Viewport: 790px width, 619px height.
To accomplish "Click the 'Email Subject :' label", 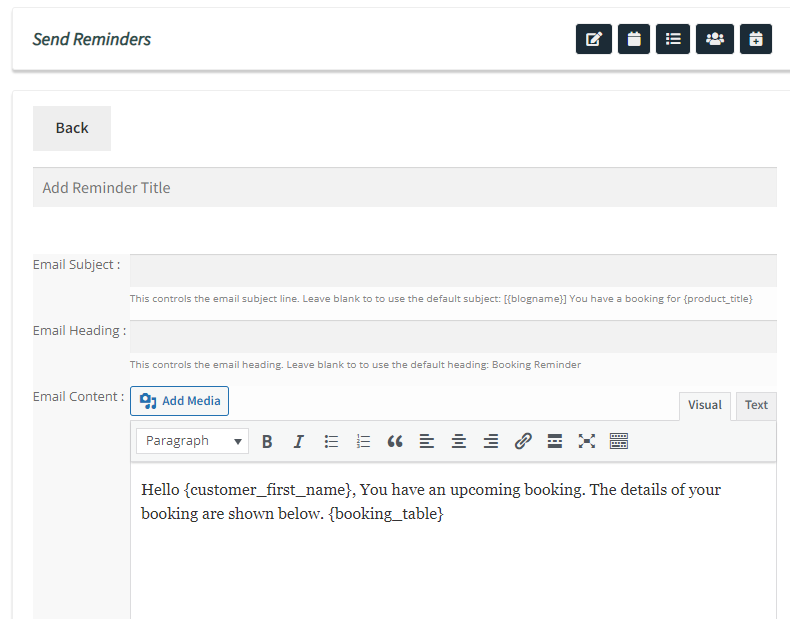I will 77,264.
